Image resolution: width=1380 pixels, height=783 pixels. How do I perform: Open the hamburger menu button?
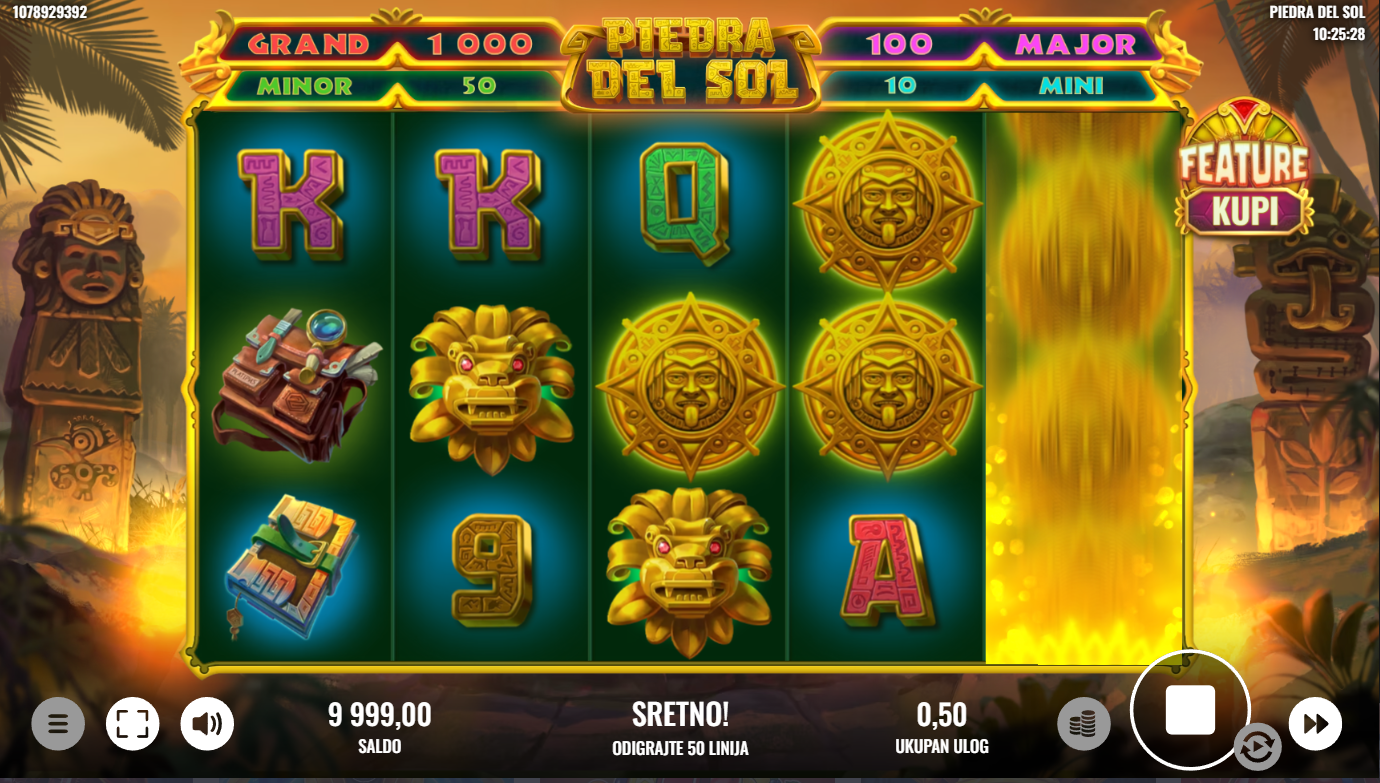coord(58,724)
